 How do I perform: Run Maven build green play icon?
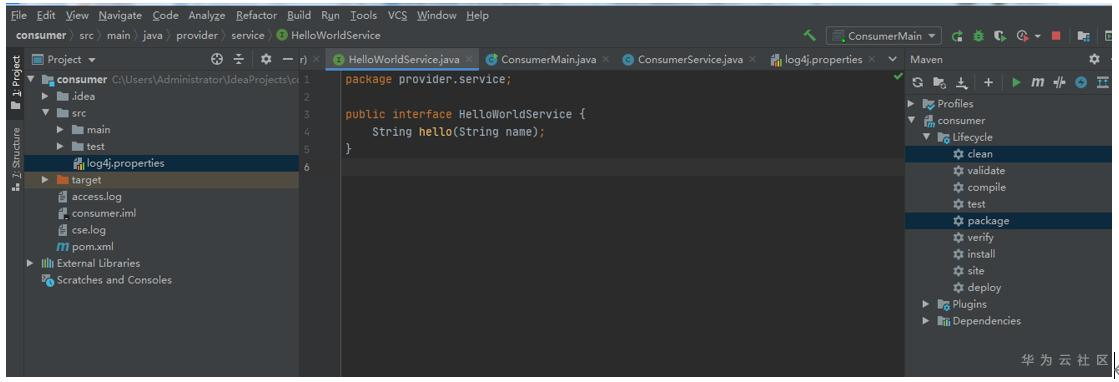point(1016,82)
